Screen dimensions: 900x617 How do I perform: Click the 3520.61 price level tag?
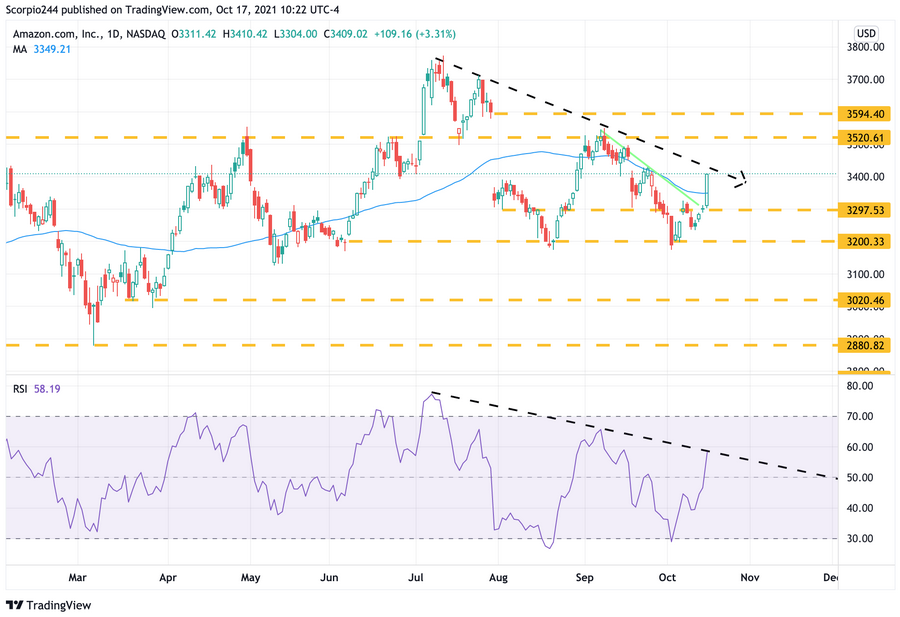coord(864,138)
